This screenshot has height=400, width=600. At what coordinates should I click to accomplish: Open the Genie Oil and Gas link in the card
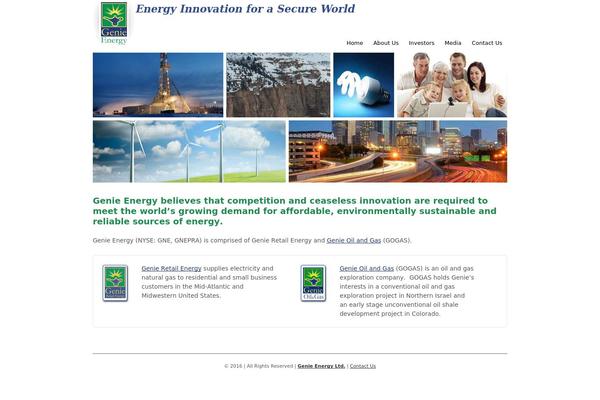[367, 268]
